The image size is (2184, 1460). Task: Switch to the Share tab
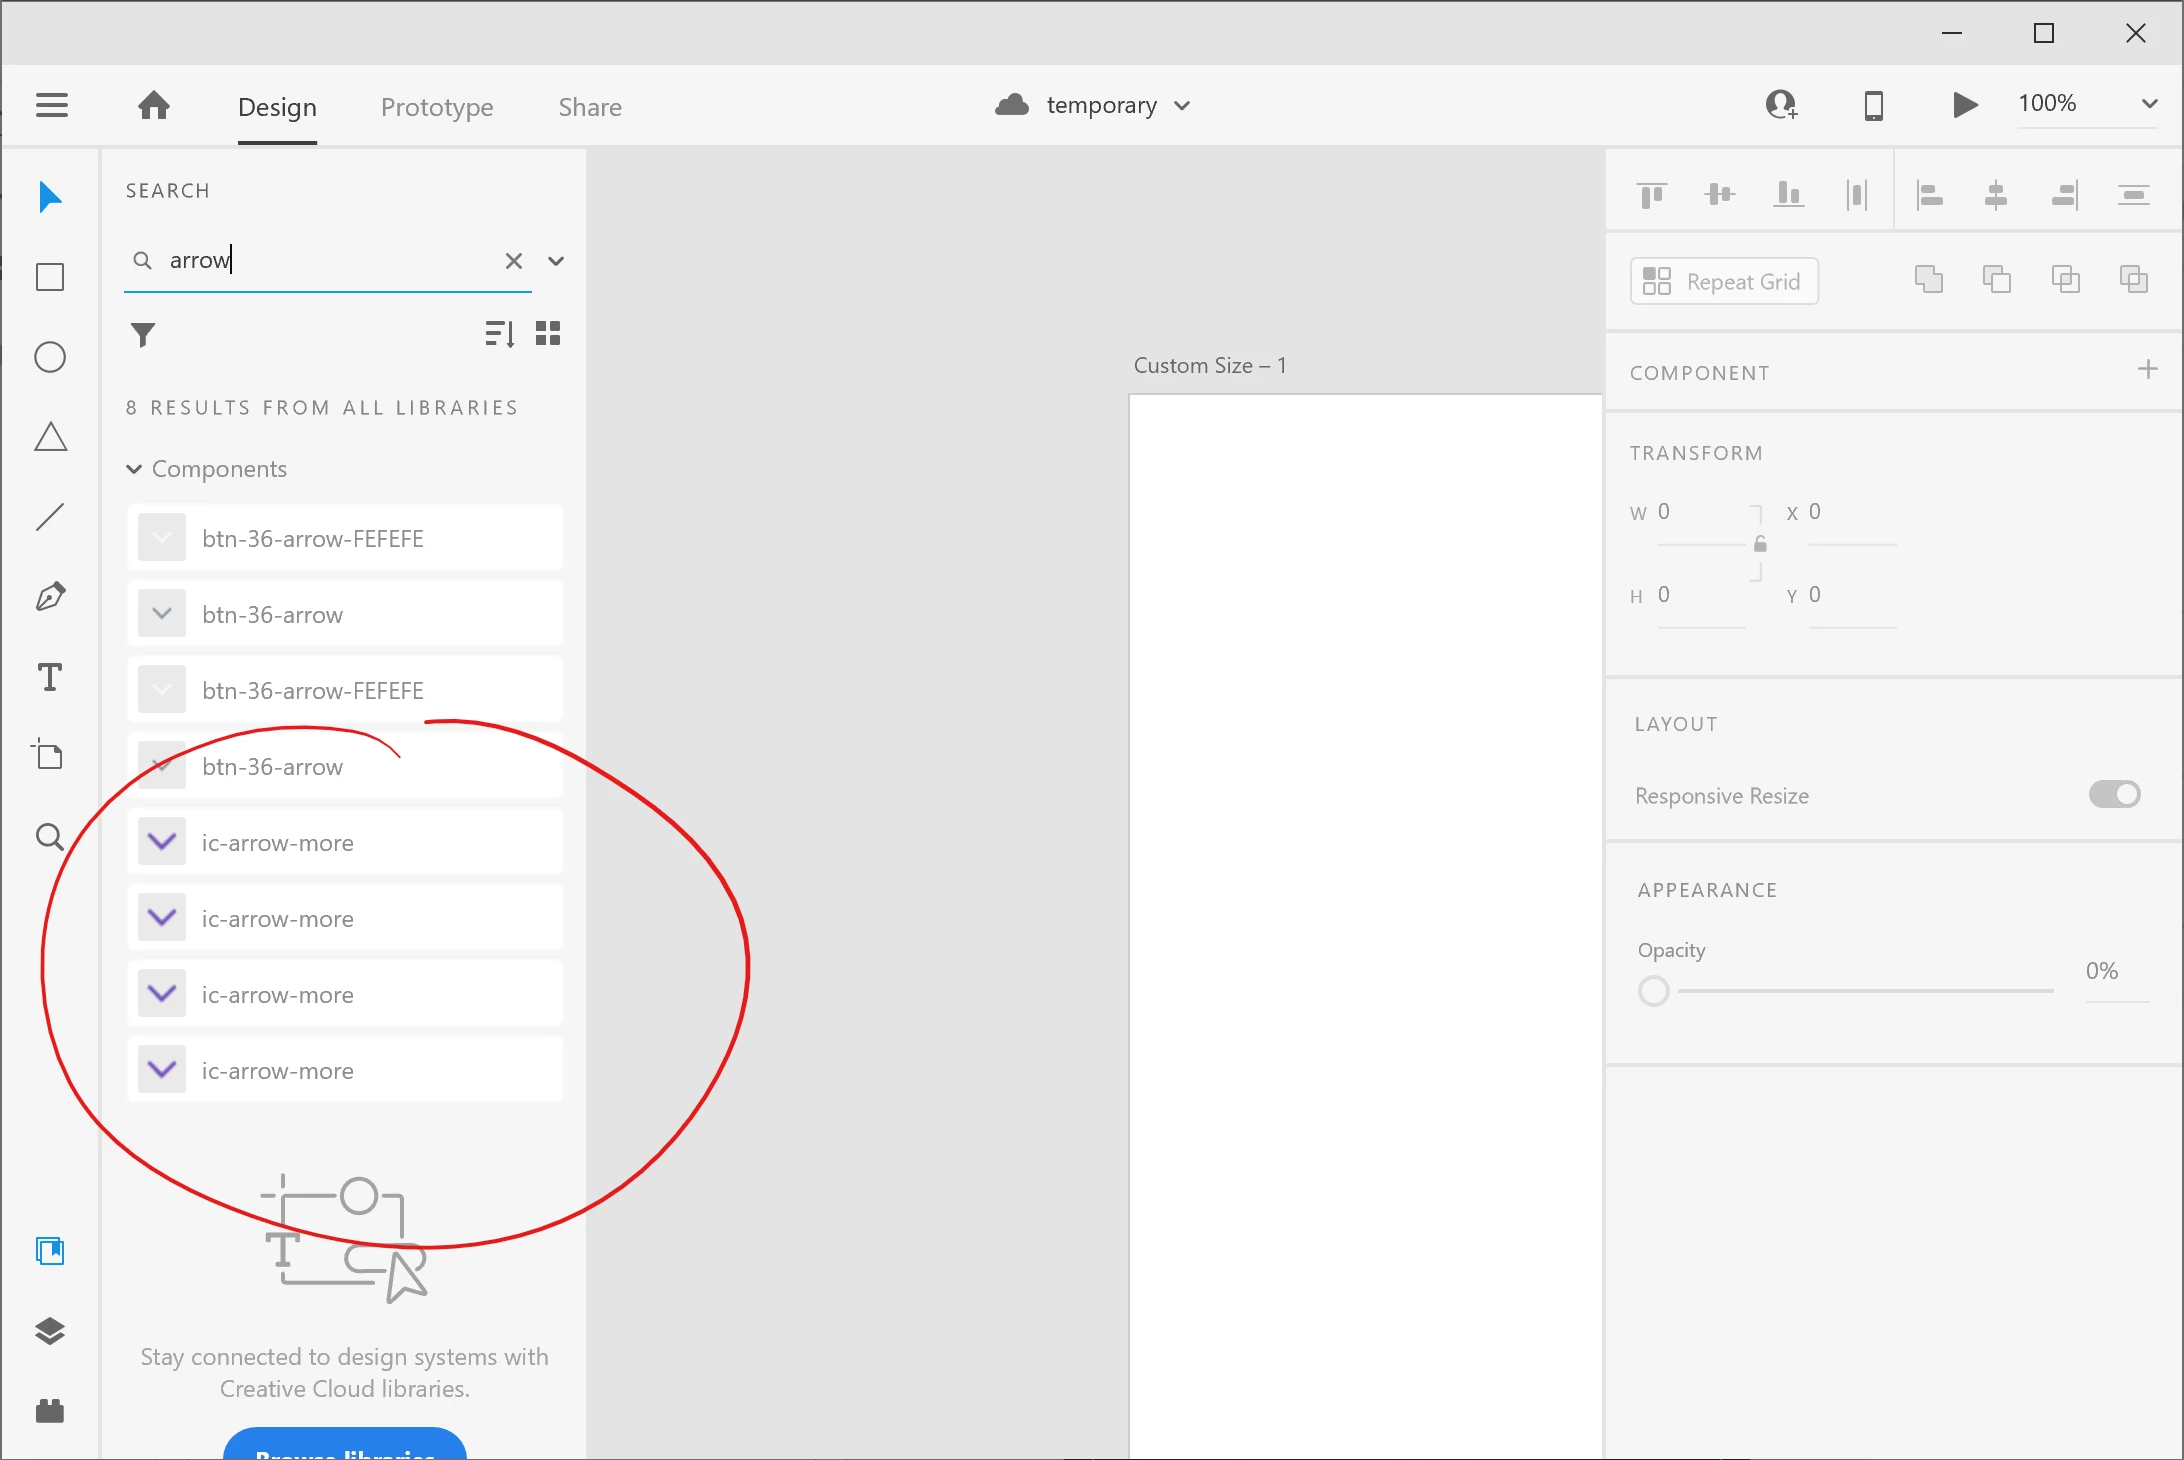[x=590, y=107]
